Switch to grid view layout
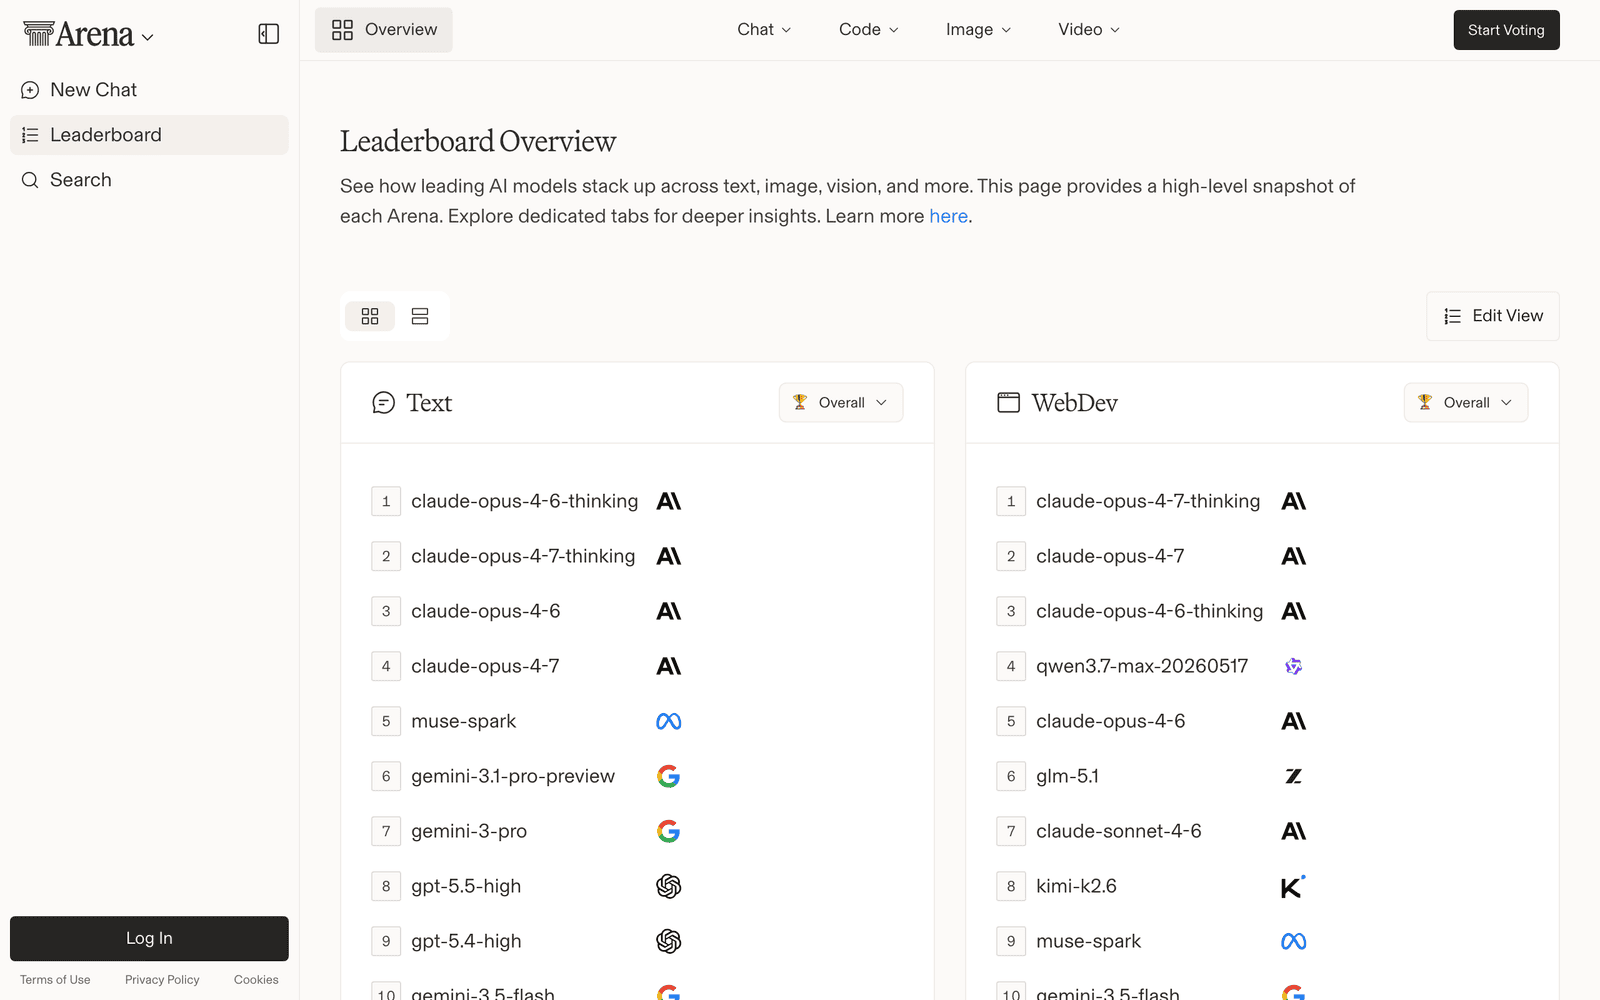This screenshot has width=1600, height=1000. [x=370, y=316]
